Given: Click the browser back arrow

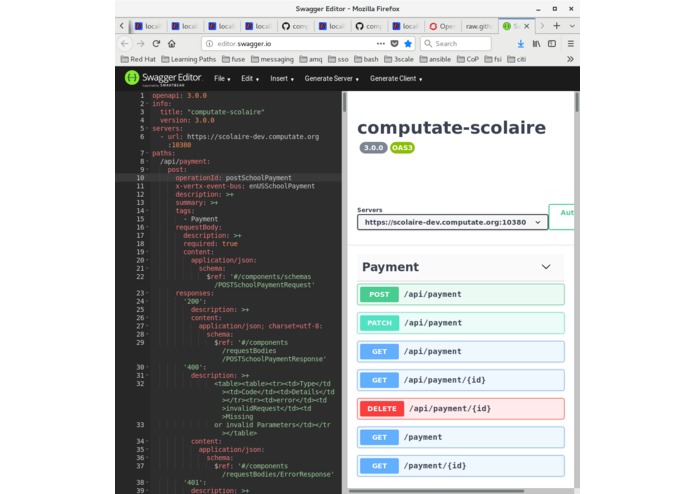Looking at the screenshot, I should [x=125, y=43].
